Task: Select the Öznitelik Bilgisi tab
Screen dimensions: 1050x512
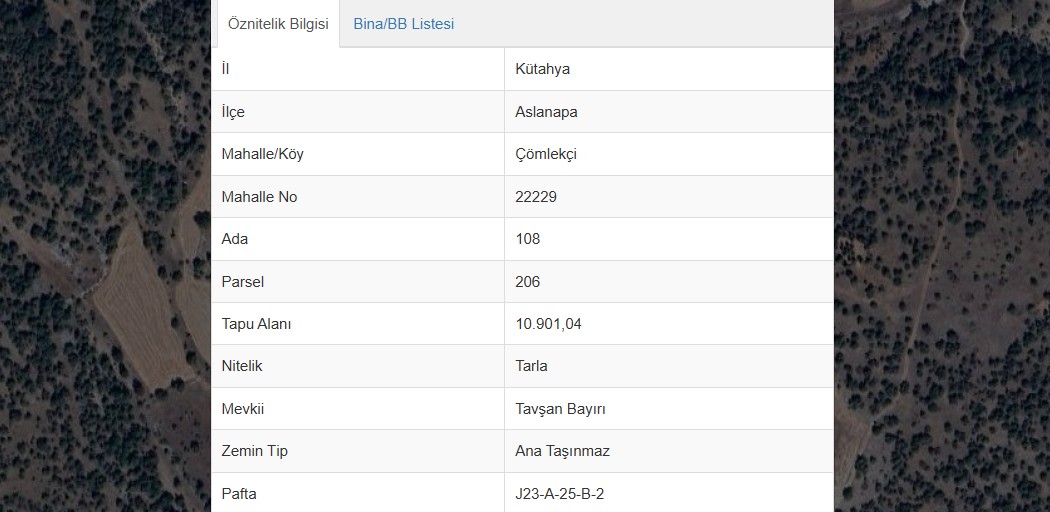Action: [278, 24]
